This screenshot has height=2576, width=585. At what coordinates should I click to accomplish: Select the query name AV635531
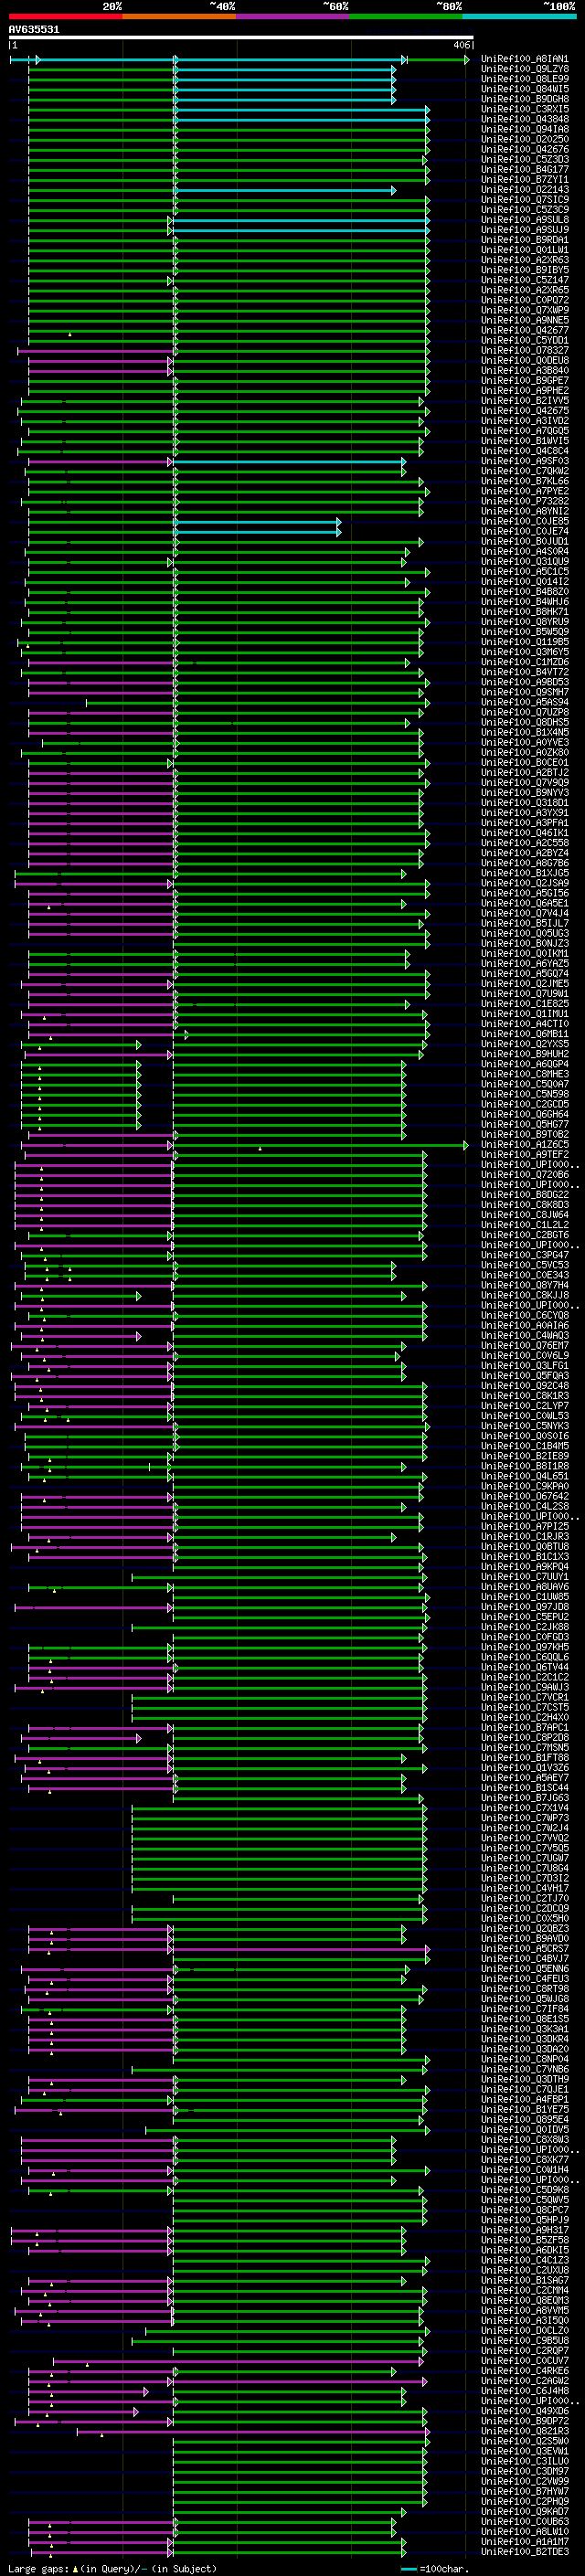pos(34,30)
